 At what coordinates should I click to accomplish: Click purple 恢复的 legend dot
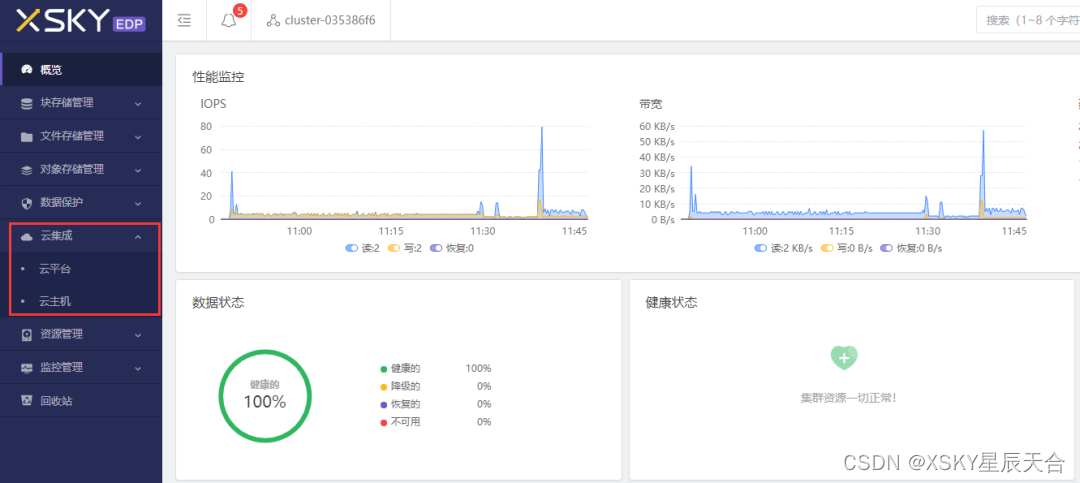pyautogui.click(x=384, y=404)
